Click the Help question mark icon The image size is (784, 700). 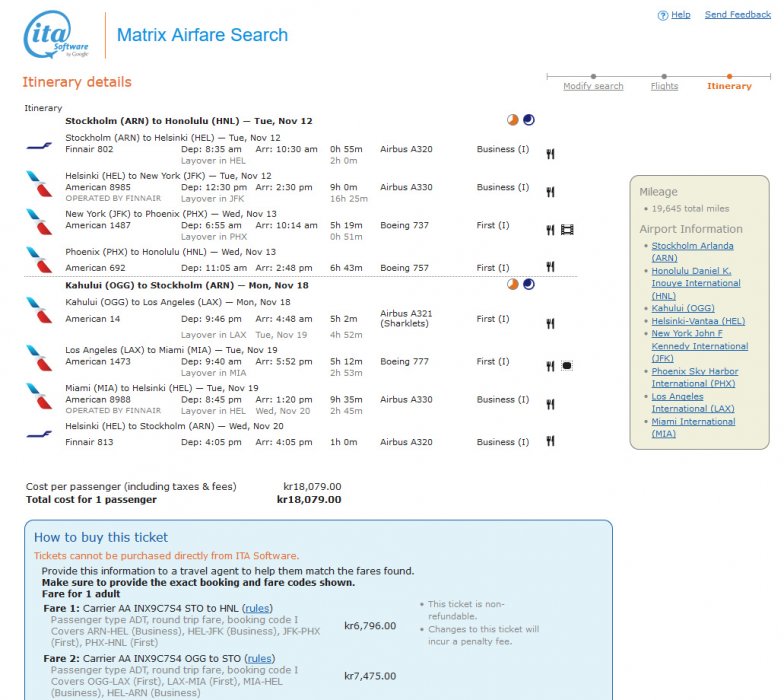662,16
